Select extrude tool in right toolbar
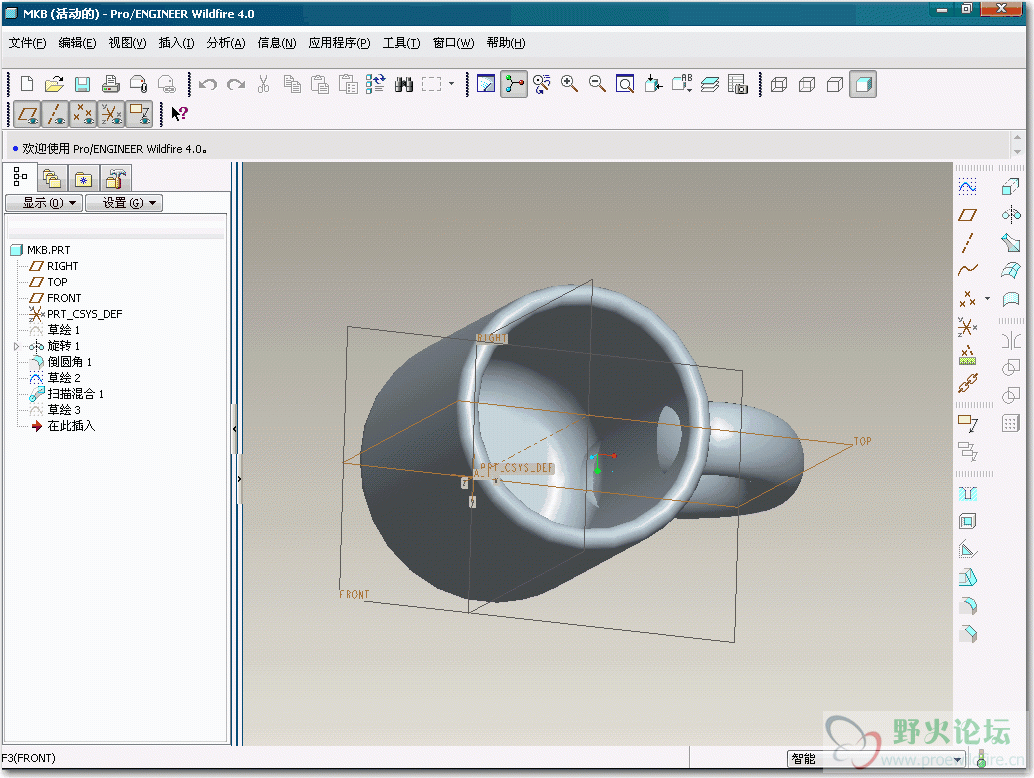The image size is (1034, 778). (1010, 187)
